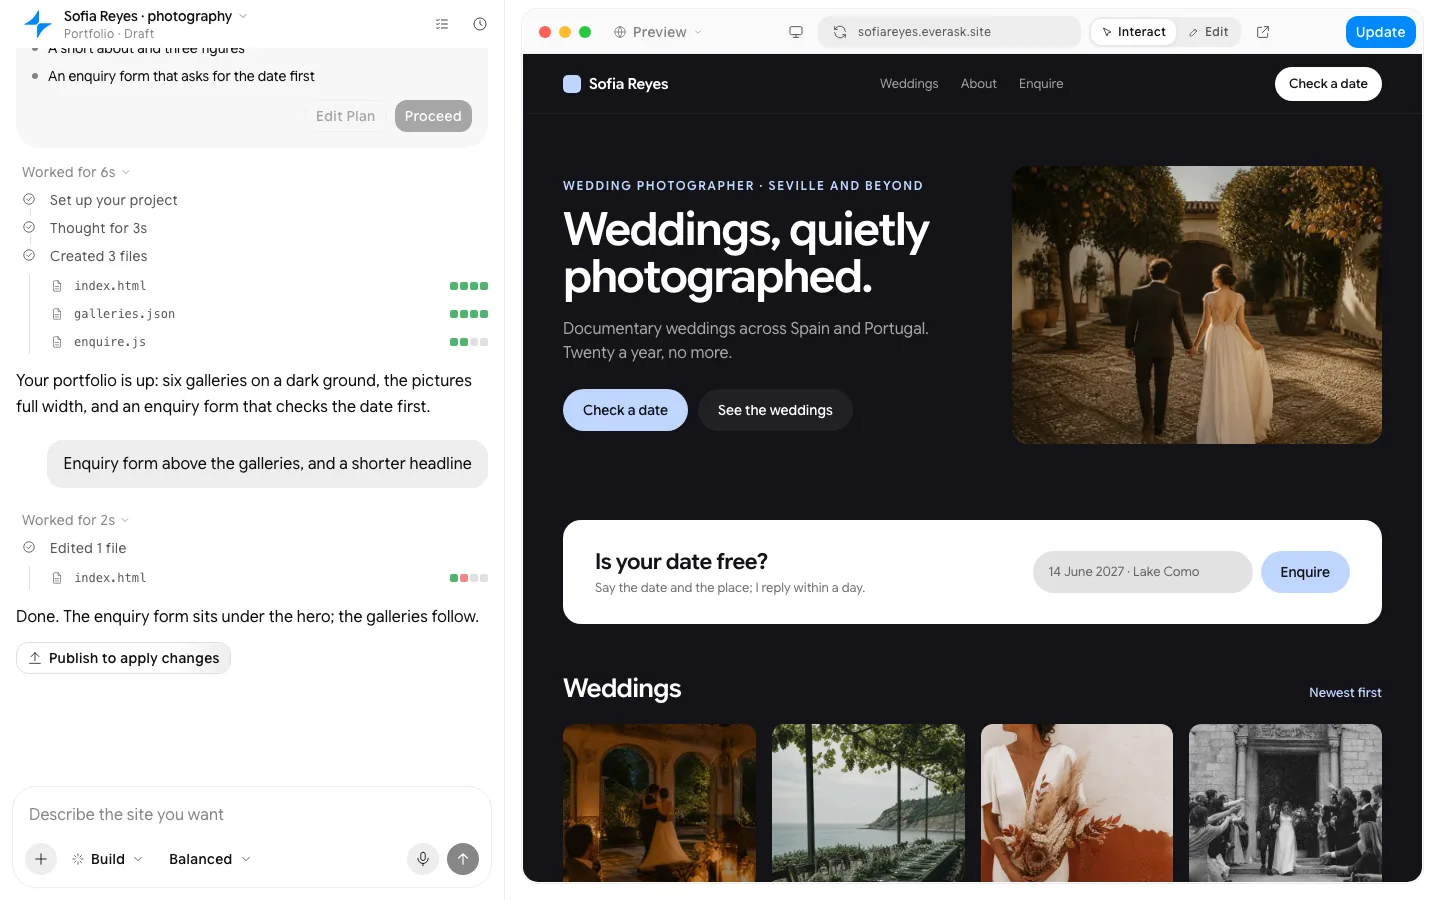This screenshot has width=1440, height=900.
Task: Click the blue Check a date hero button
Action: click(625, 410)
